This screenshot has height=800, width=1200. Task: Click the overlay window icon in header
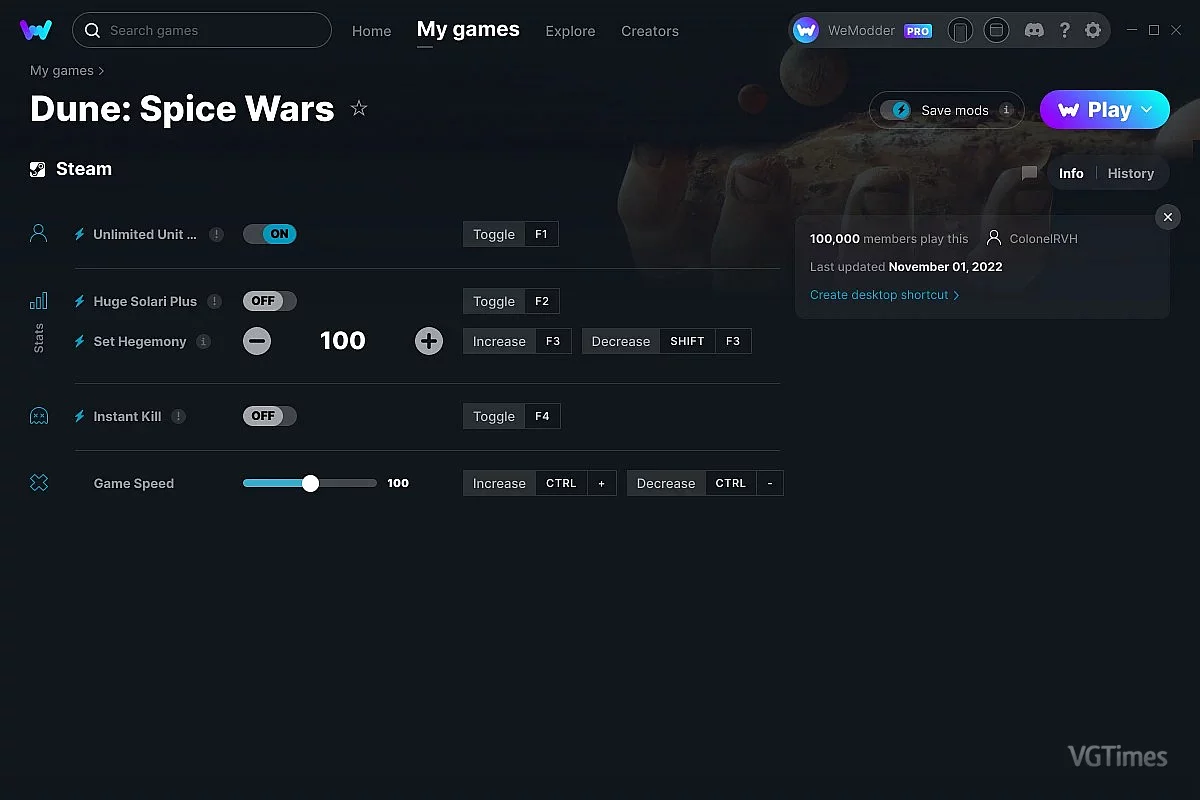pos(996,31)
